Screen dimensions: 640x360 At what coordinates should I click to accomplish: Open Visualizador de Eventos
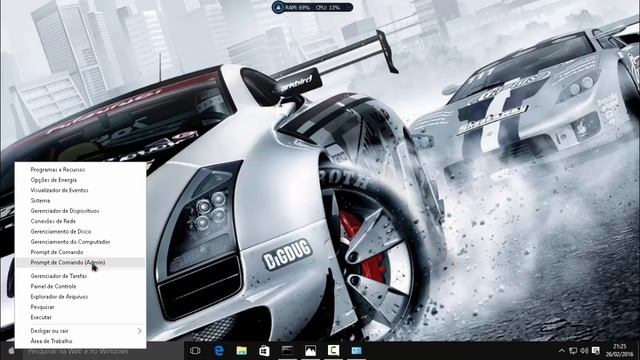coord(80,190)
